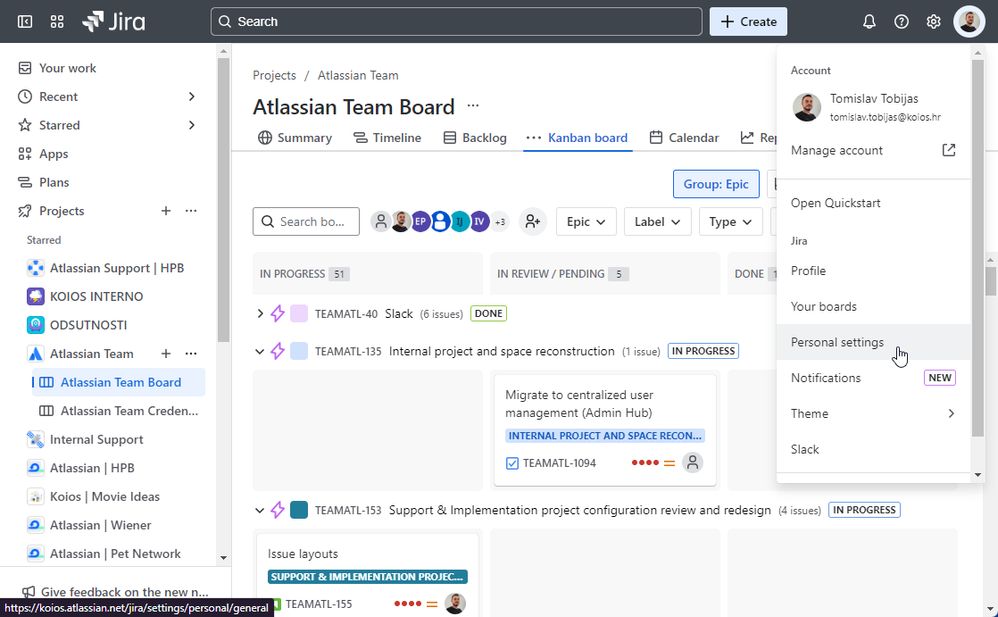
Task: Collapse the TEAMATL-135 epic row
Action: click(260, 351)
